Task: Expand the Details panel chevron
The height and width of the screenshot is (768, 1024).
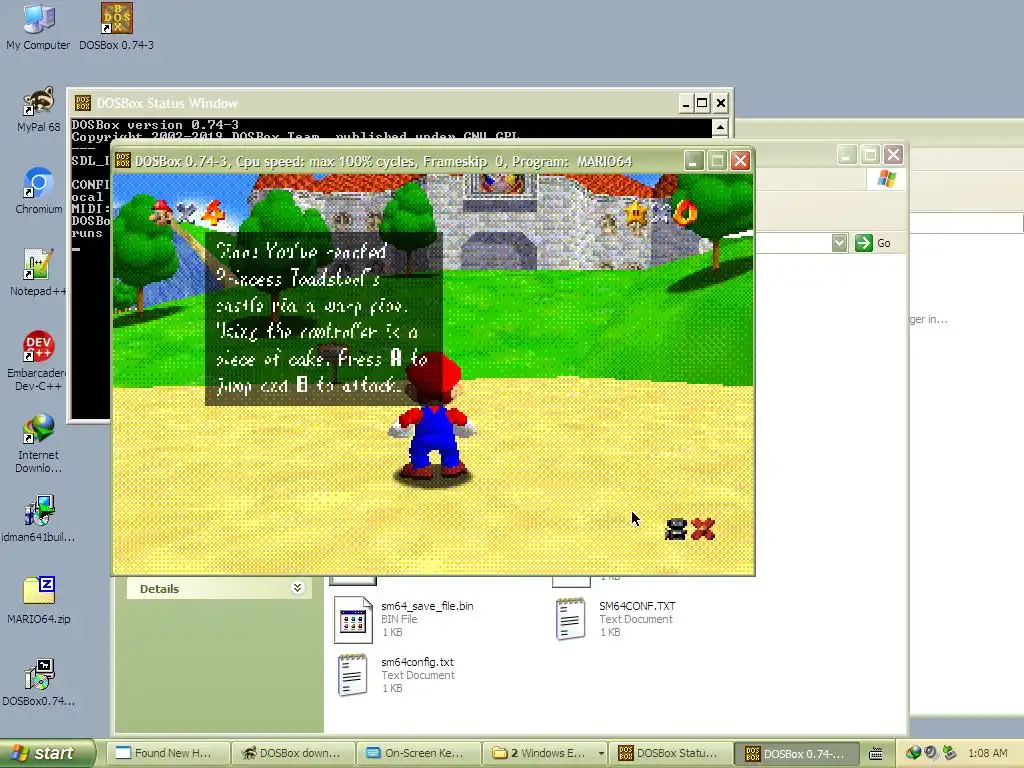Action: 297,588
